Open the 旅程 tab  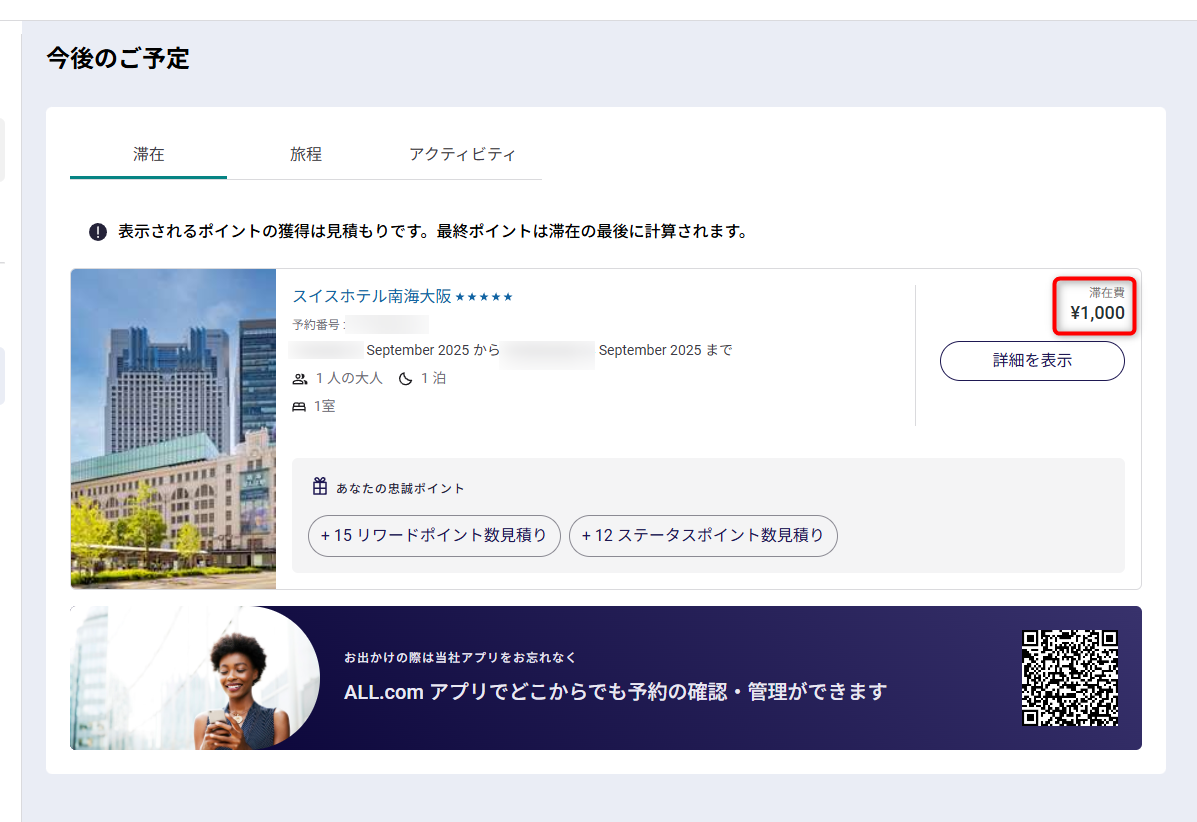point(305,154)
